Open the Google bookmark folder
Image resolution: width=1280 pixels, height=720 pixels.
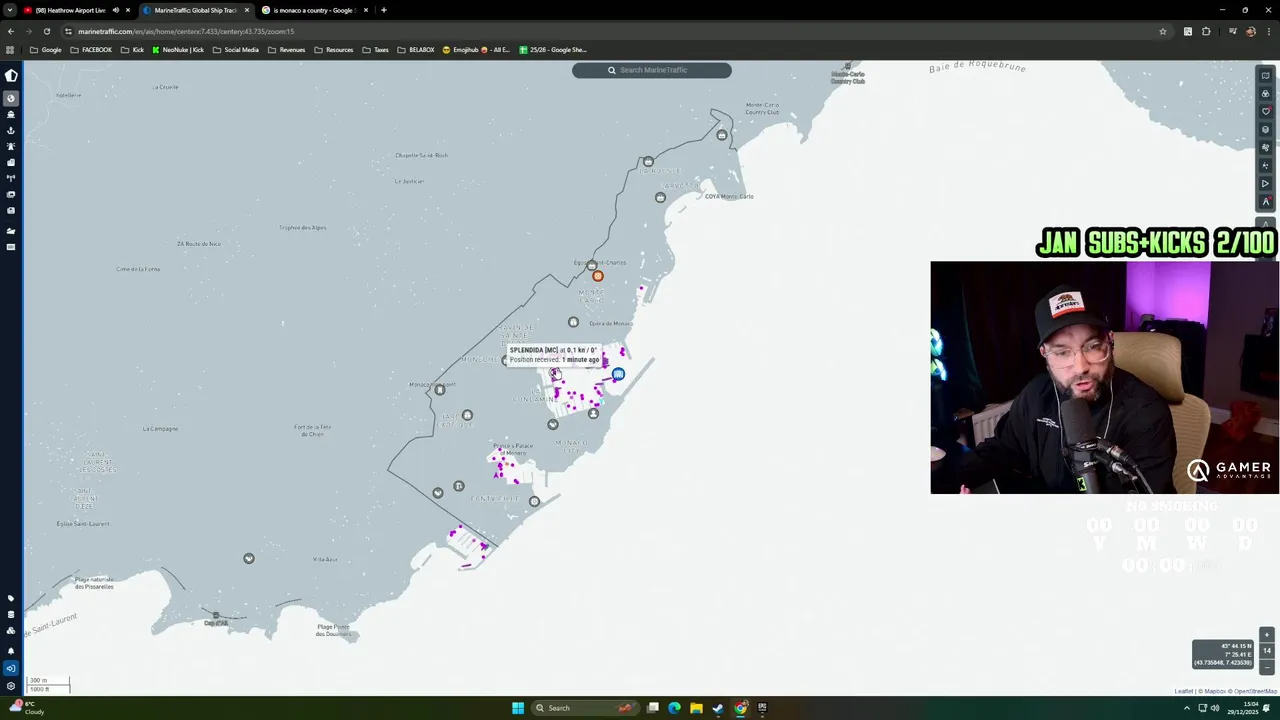pos(46,49)
